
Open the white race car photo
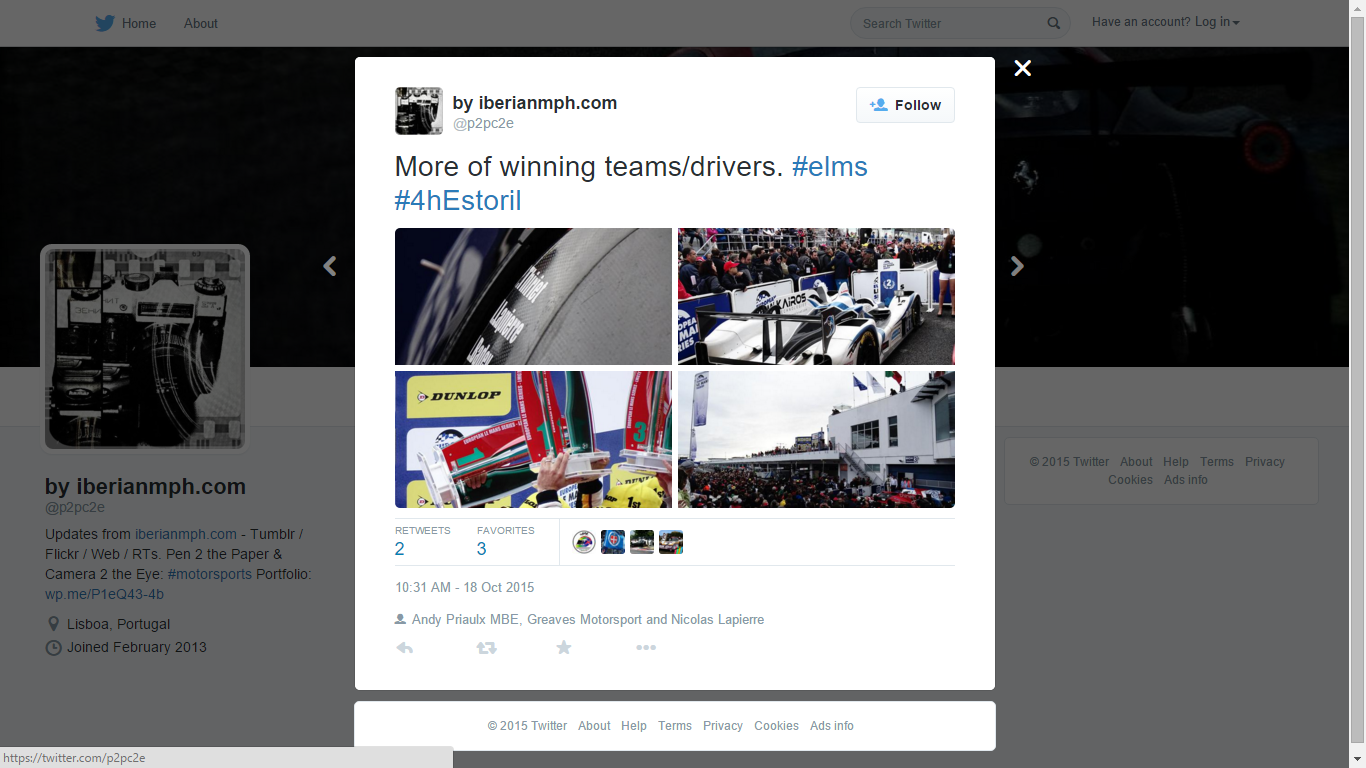pyautogui.click(x=816, y=296)
